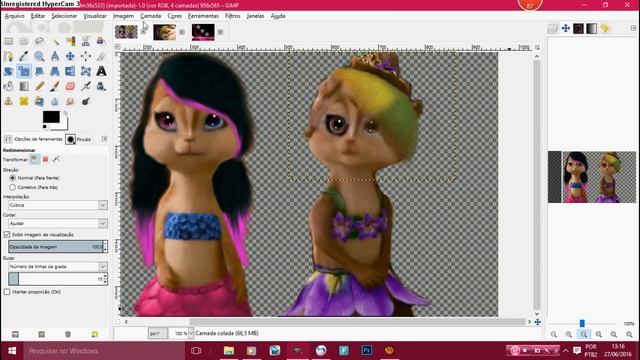Screen dimensions: 640x360
Task: Select the Pencil tool
Action: pyautogui.click(x=40, y=86)
